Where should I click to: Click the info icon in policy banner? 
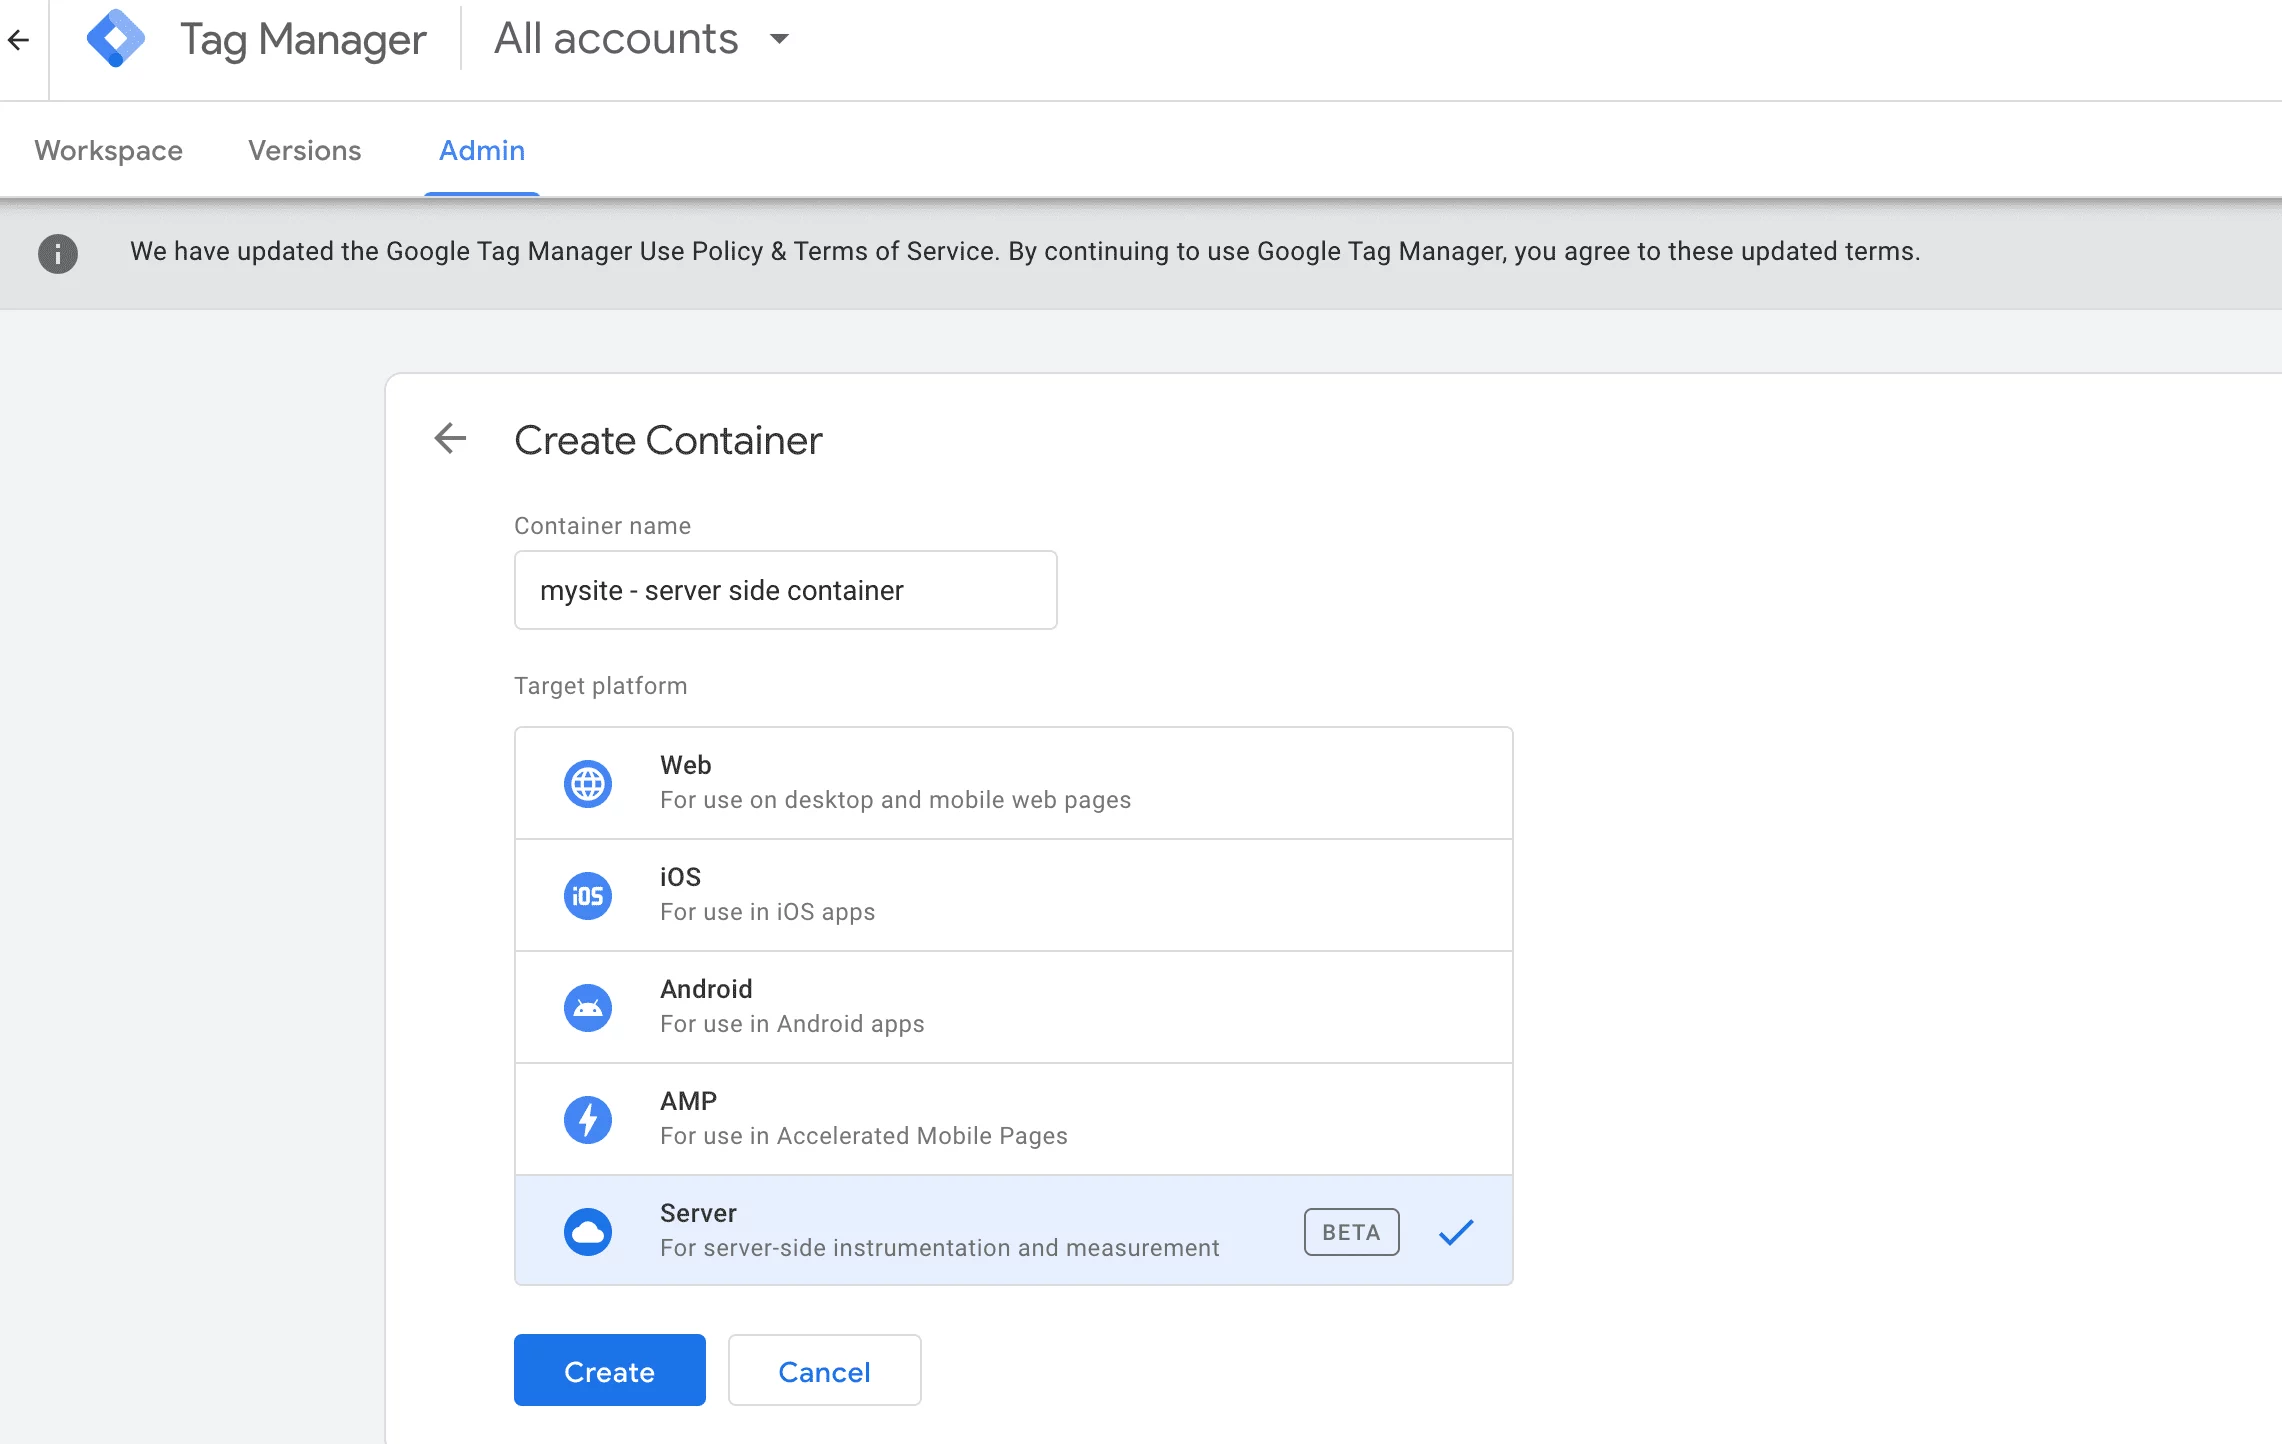[58, 253]
